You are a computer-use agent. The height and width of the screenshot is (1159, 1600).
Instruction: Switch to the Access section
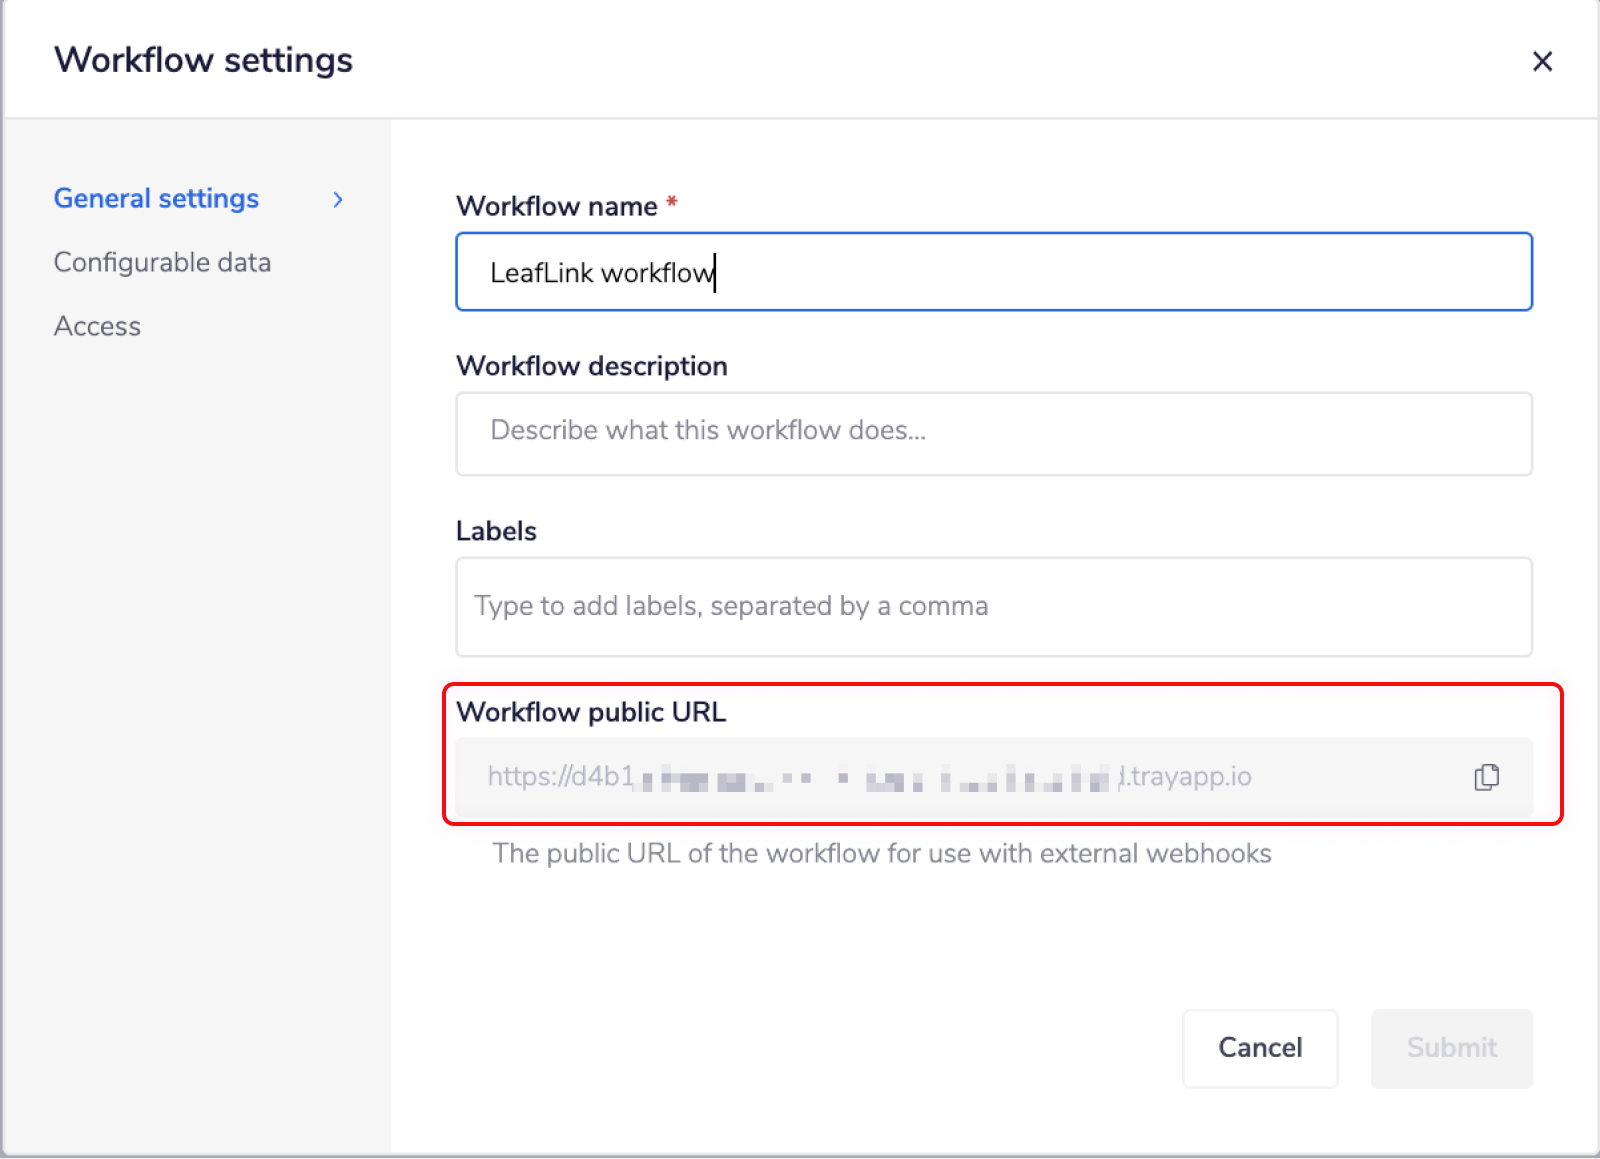97,325
